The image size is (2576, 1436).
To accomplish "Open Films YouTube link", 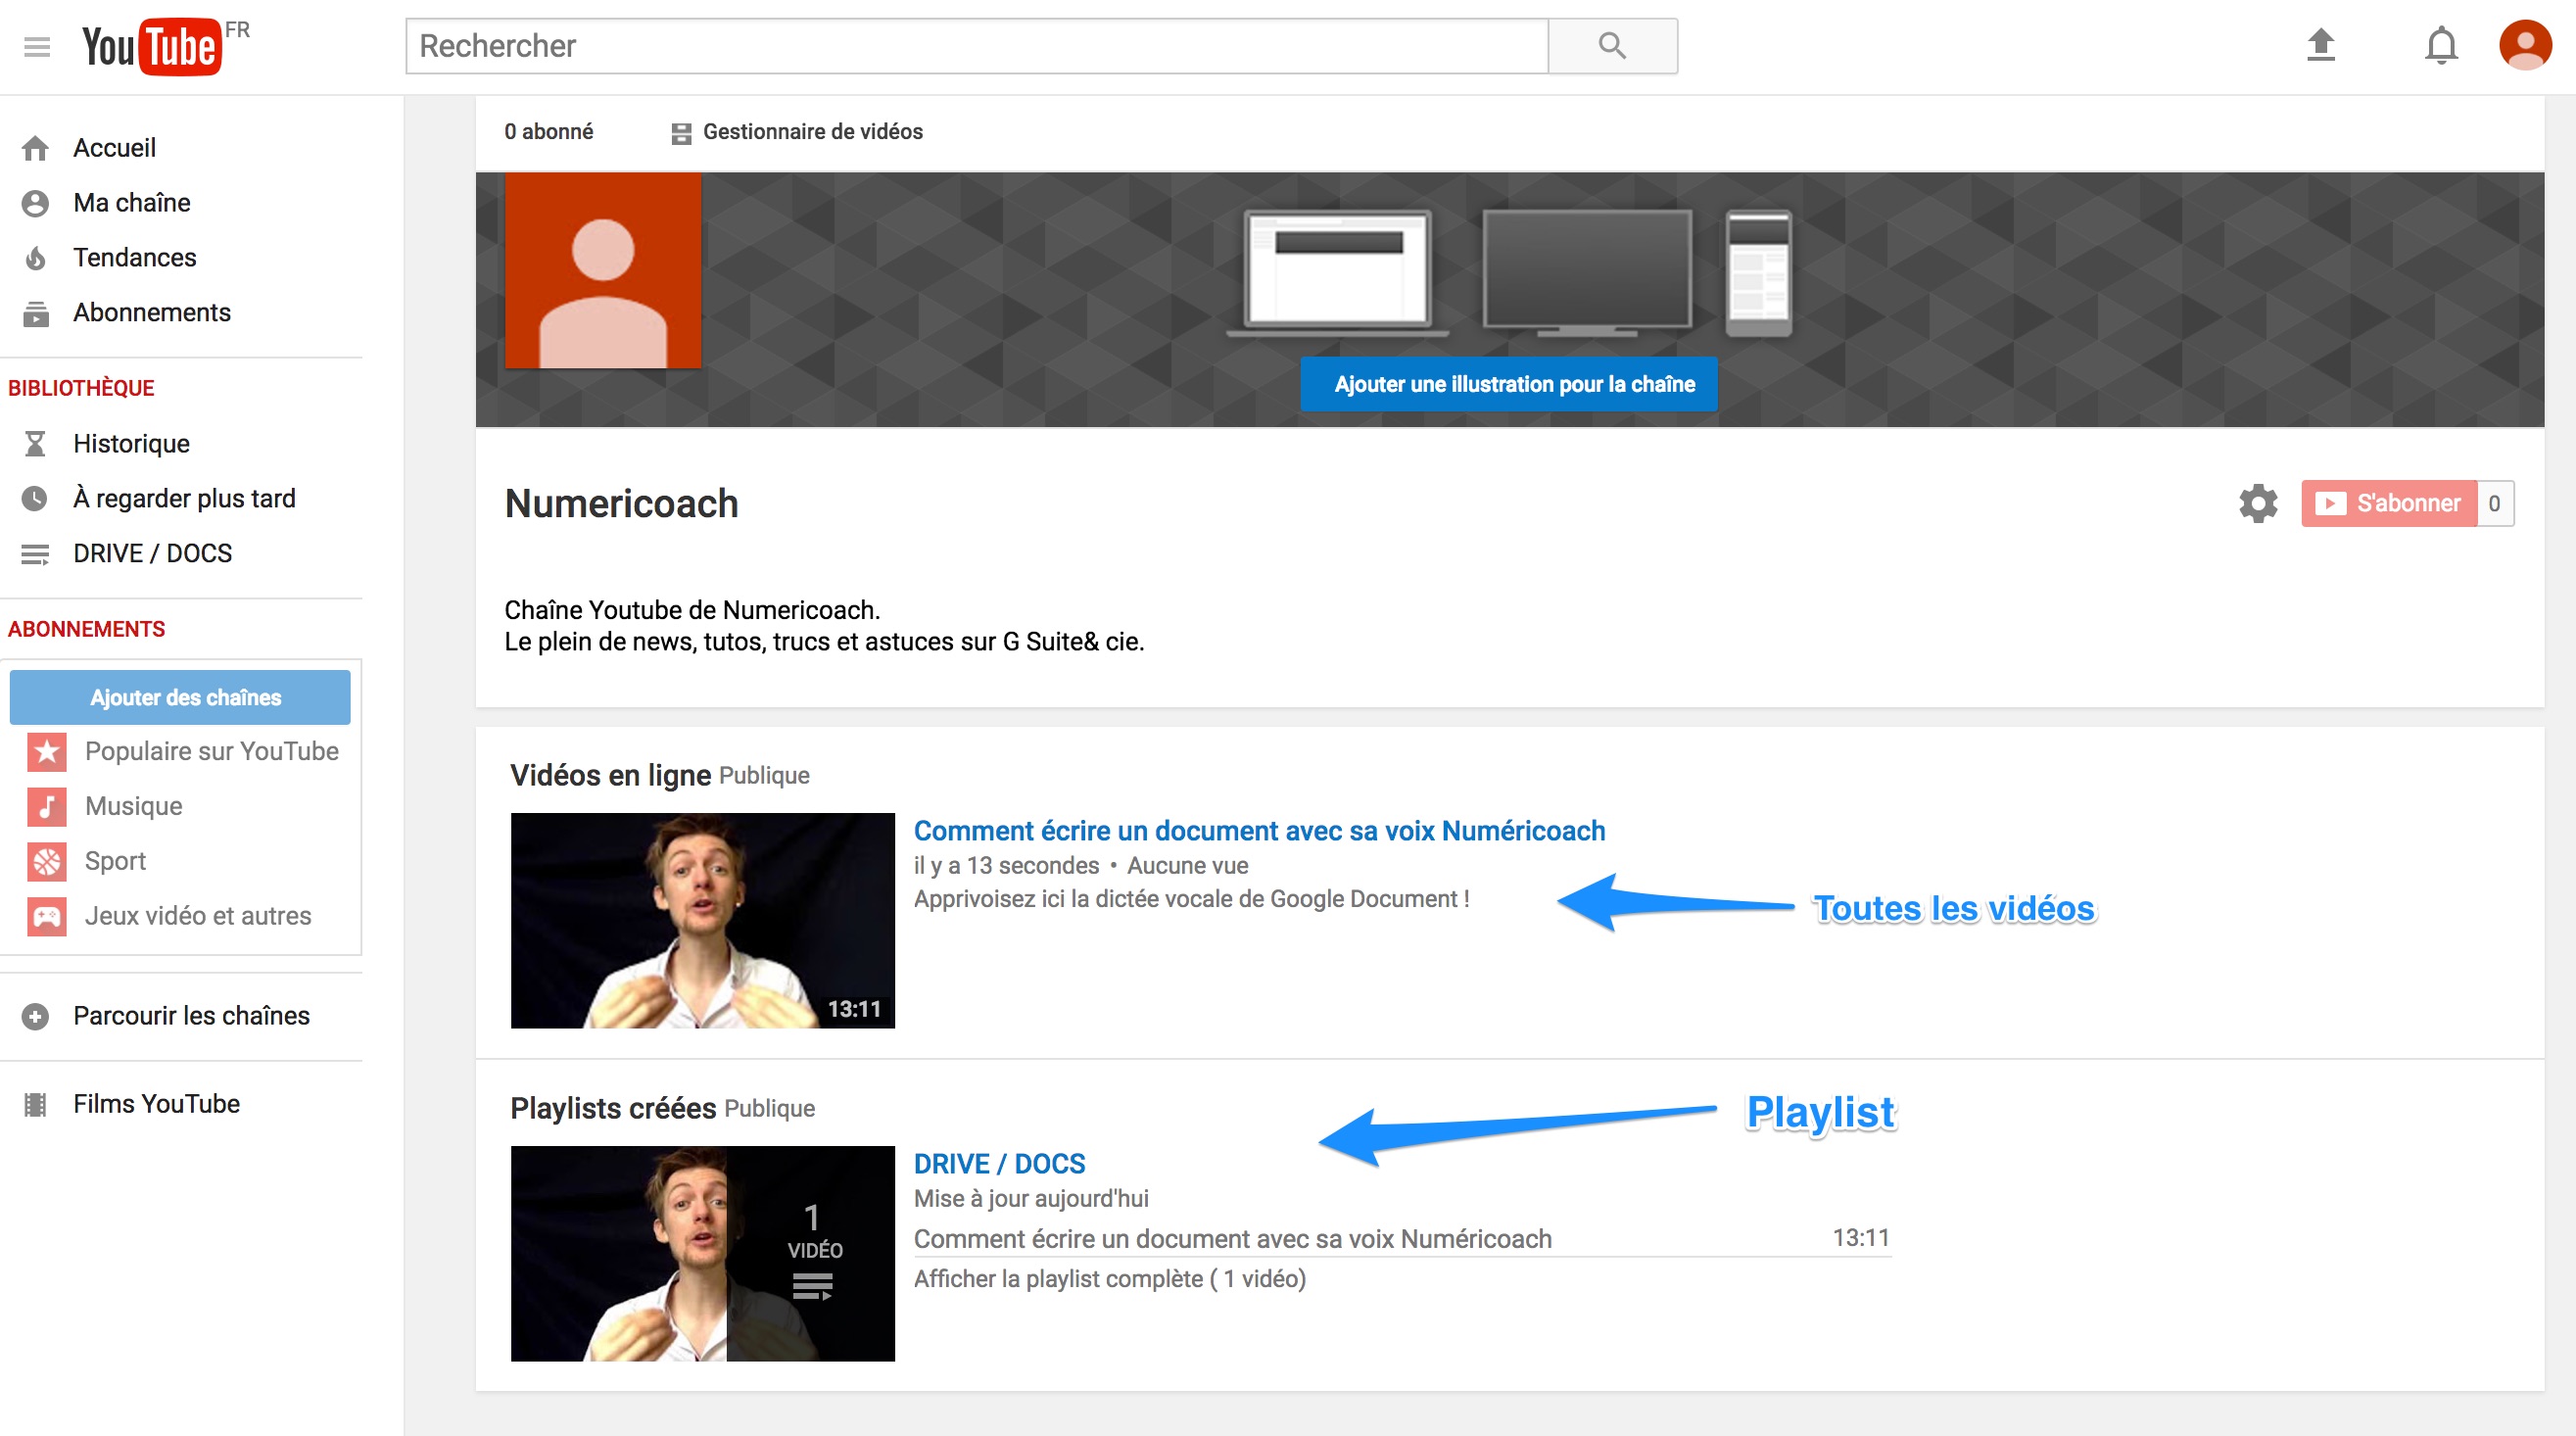I will point(156,1105).
